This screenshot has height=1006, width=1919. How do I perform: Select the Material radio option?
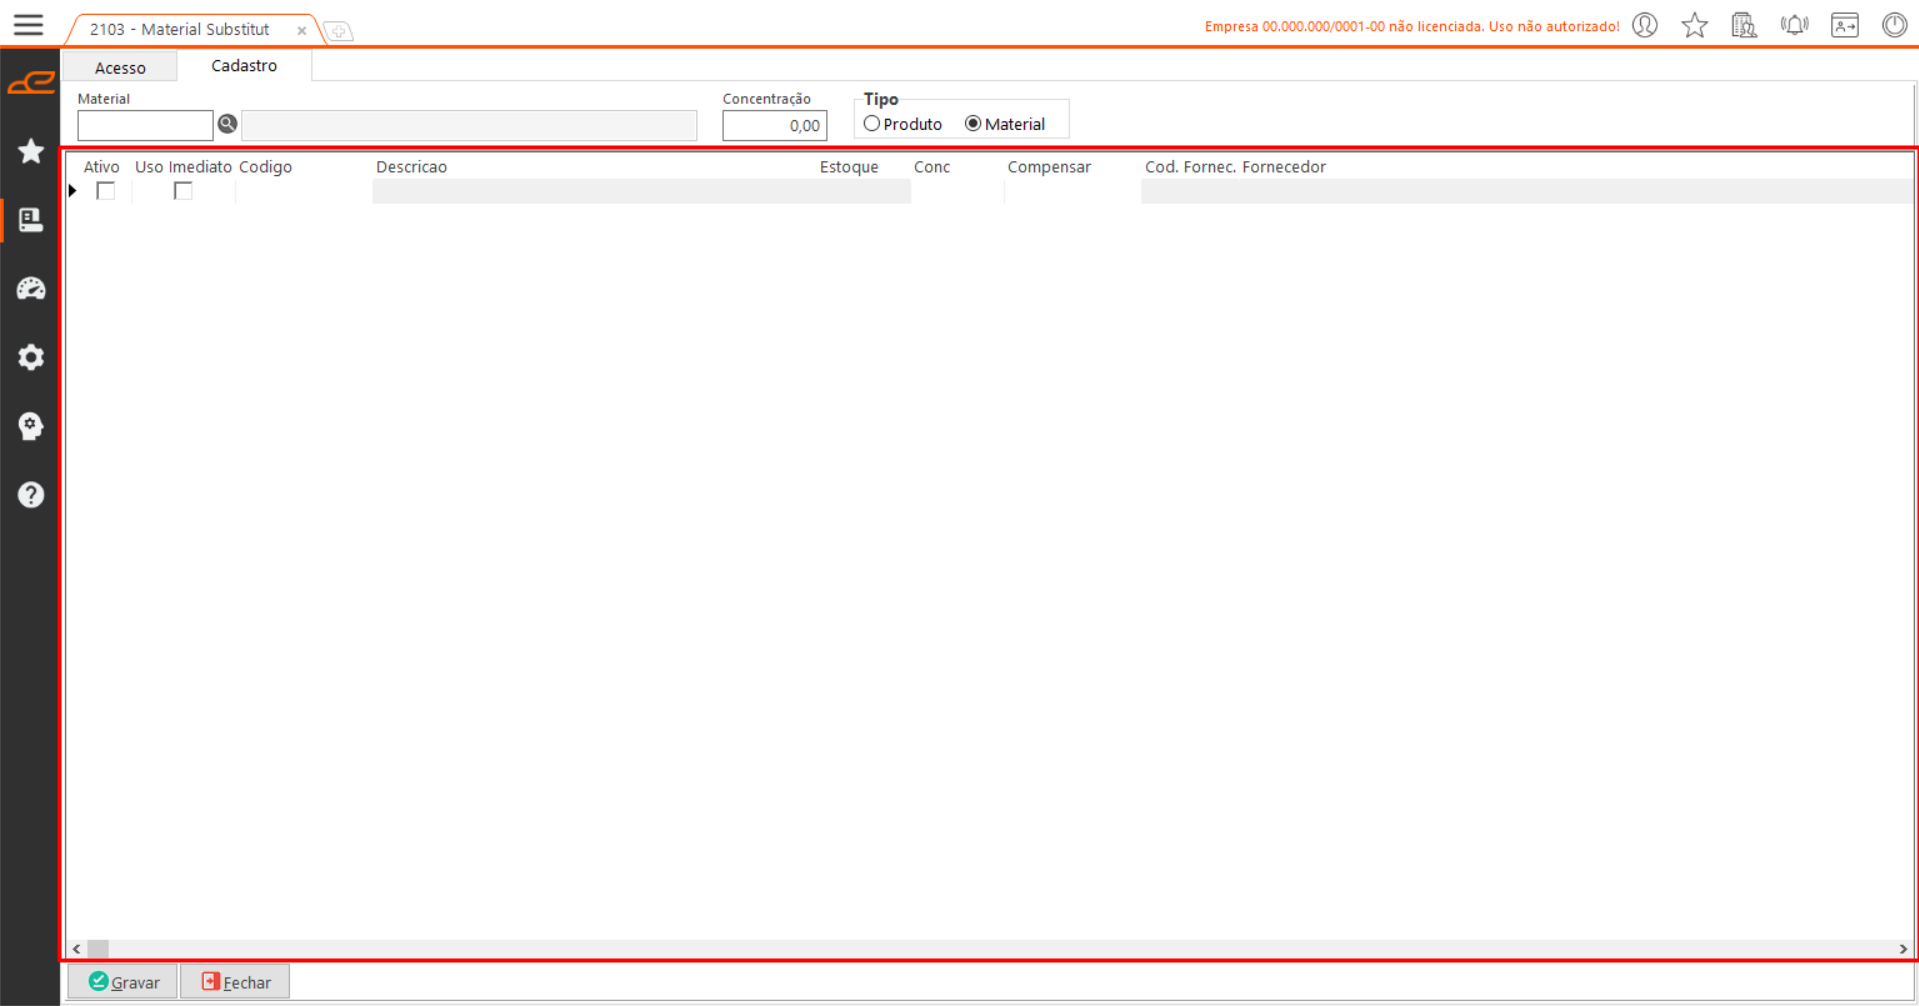973,124
